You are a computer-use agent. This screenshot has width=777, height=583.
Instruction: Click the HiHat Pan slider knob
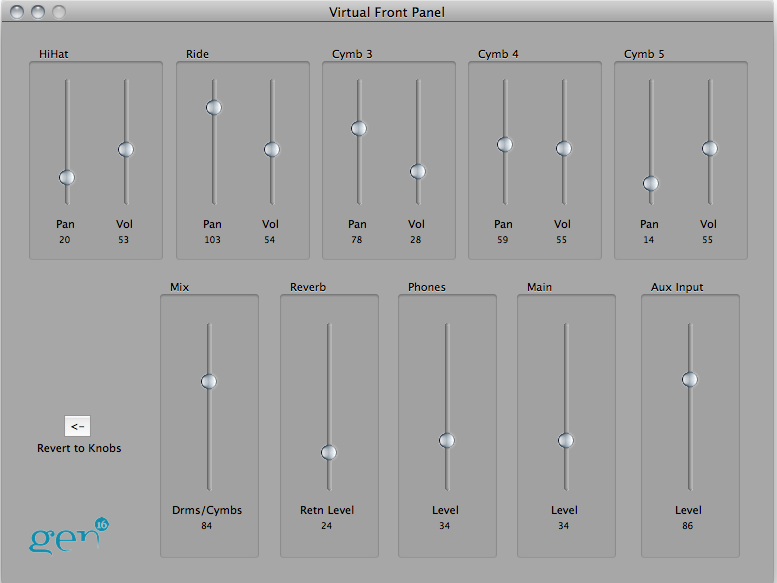click(x=67, y=178)
